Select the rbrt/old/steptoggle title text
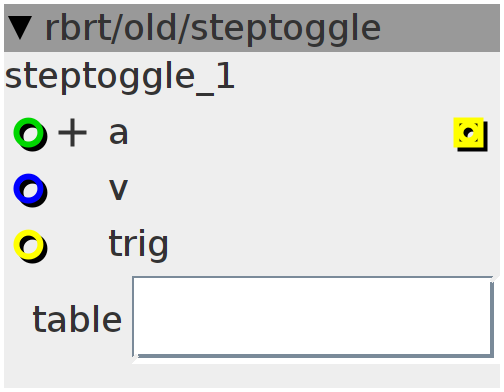Screen dimensions: 504x392 [213, 29]
